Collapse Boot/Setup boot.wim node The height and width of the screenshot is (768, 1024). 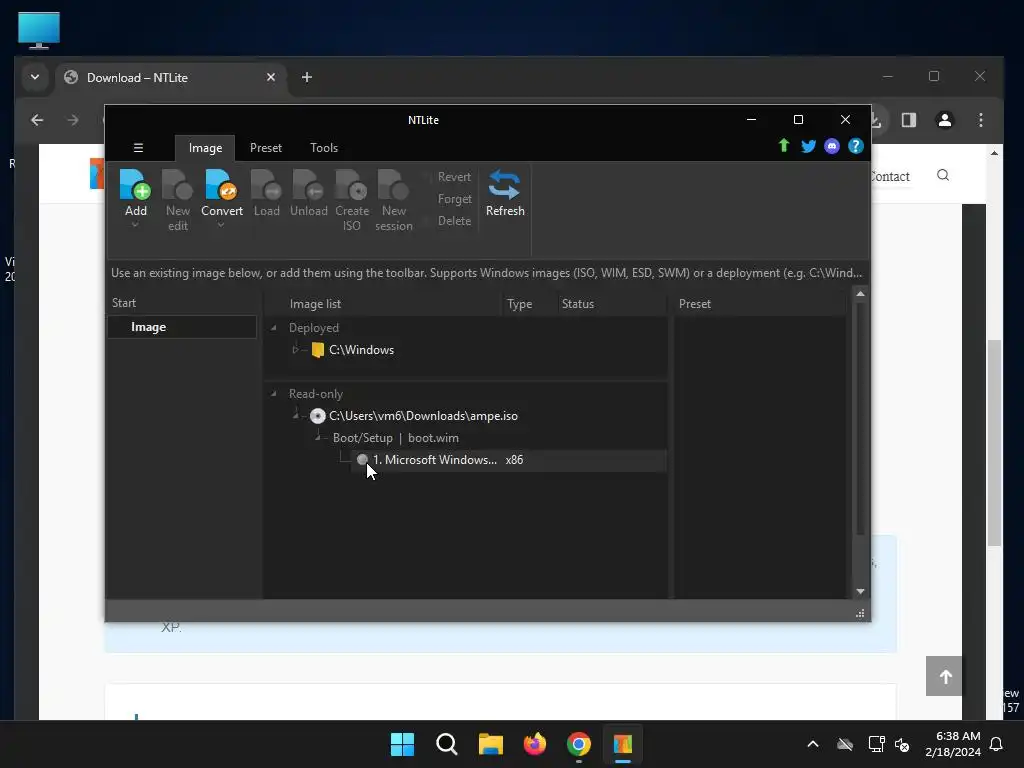(317, 438)
